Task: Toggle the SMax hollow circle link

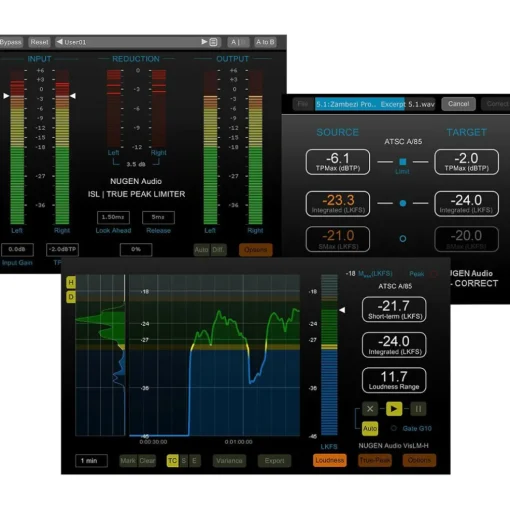Action: (403, 239)
